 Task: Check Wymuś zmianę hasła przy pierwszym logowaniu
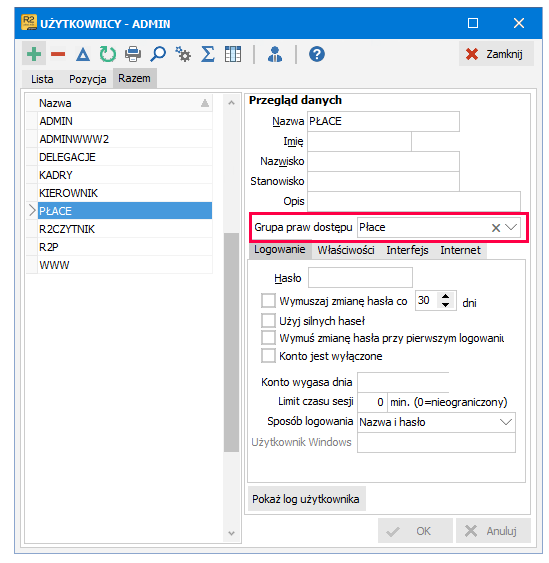click(x=268, y=338)
